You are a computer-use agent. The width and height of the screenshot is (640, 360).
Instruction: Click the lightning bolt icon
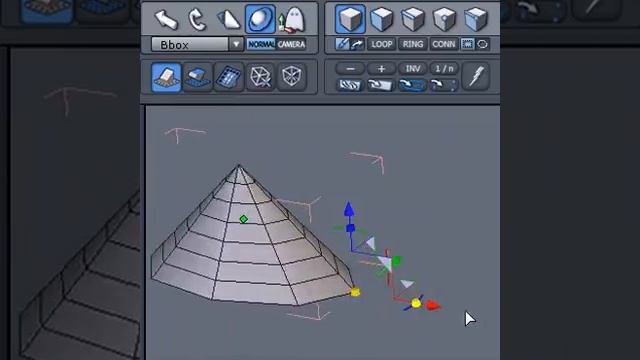coord(476,76)
